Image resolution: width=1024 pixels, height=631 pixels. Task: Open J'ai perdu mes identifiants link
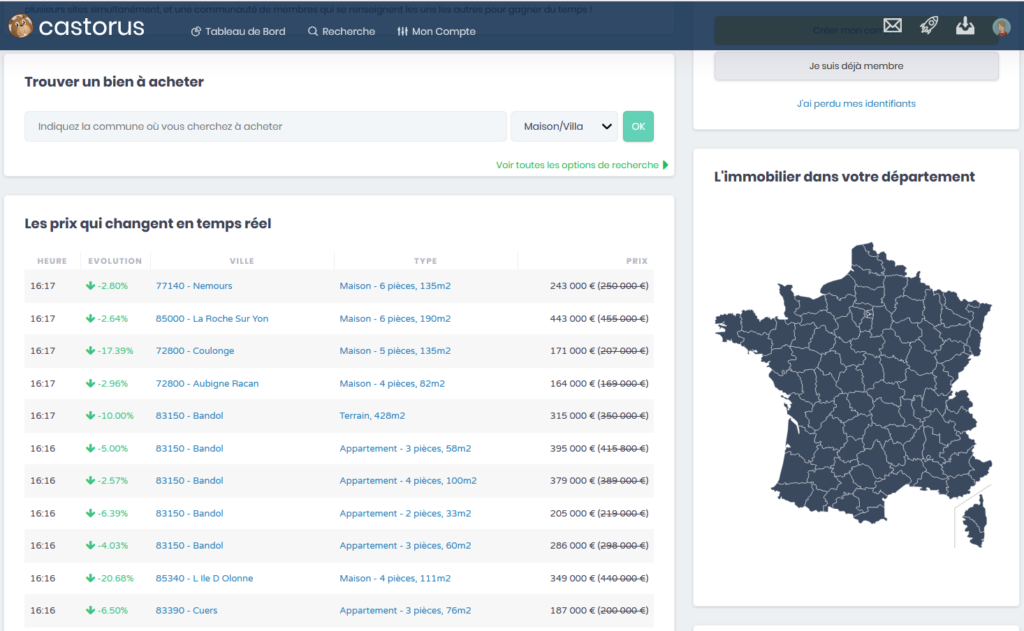[x=856, y=103]
